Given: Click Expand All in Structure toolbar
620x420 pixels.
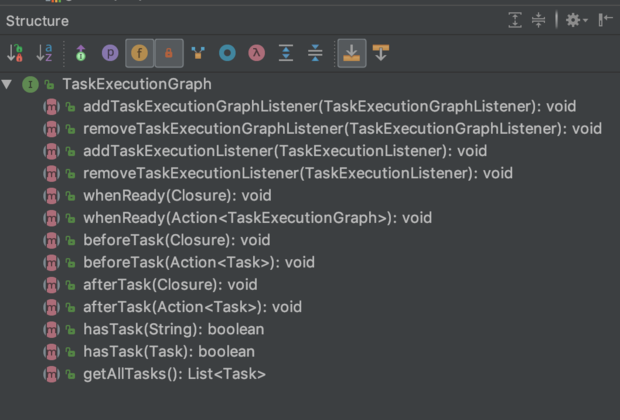Looking at the screenshot, I should (x=286, y=53).
